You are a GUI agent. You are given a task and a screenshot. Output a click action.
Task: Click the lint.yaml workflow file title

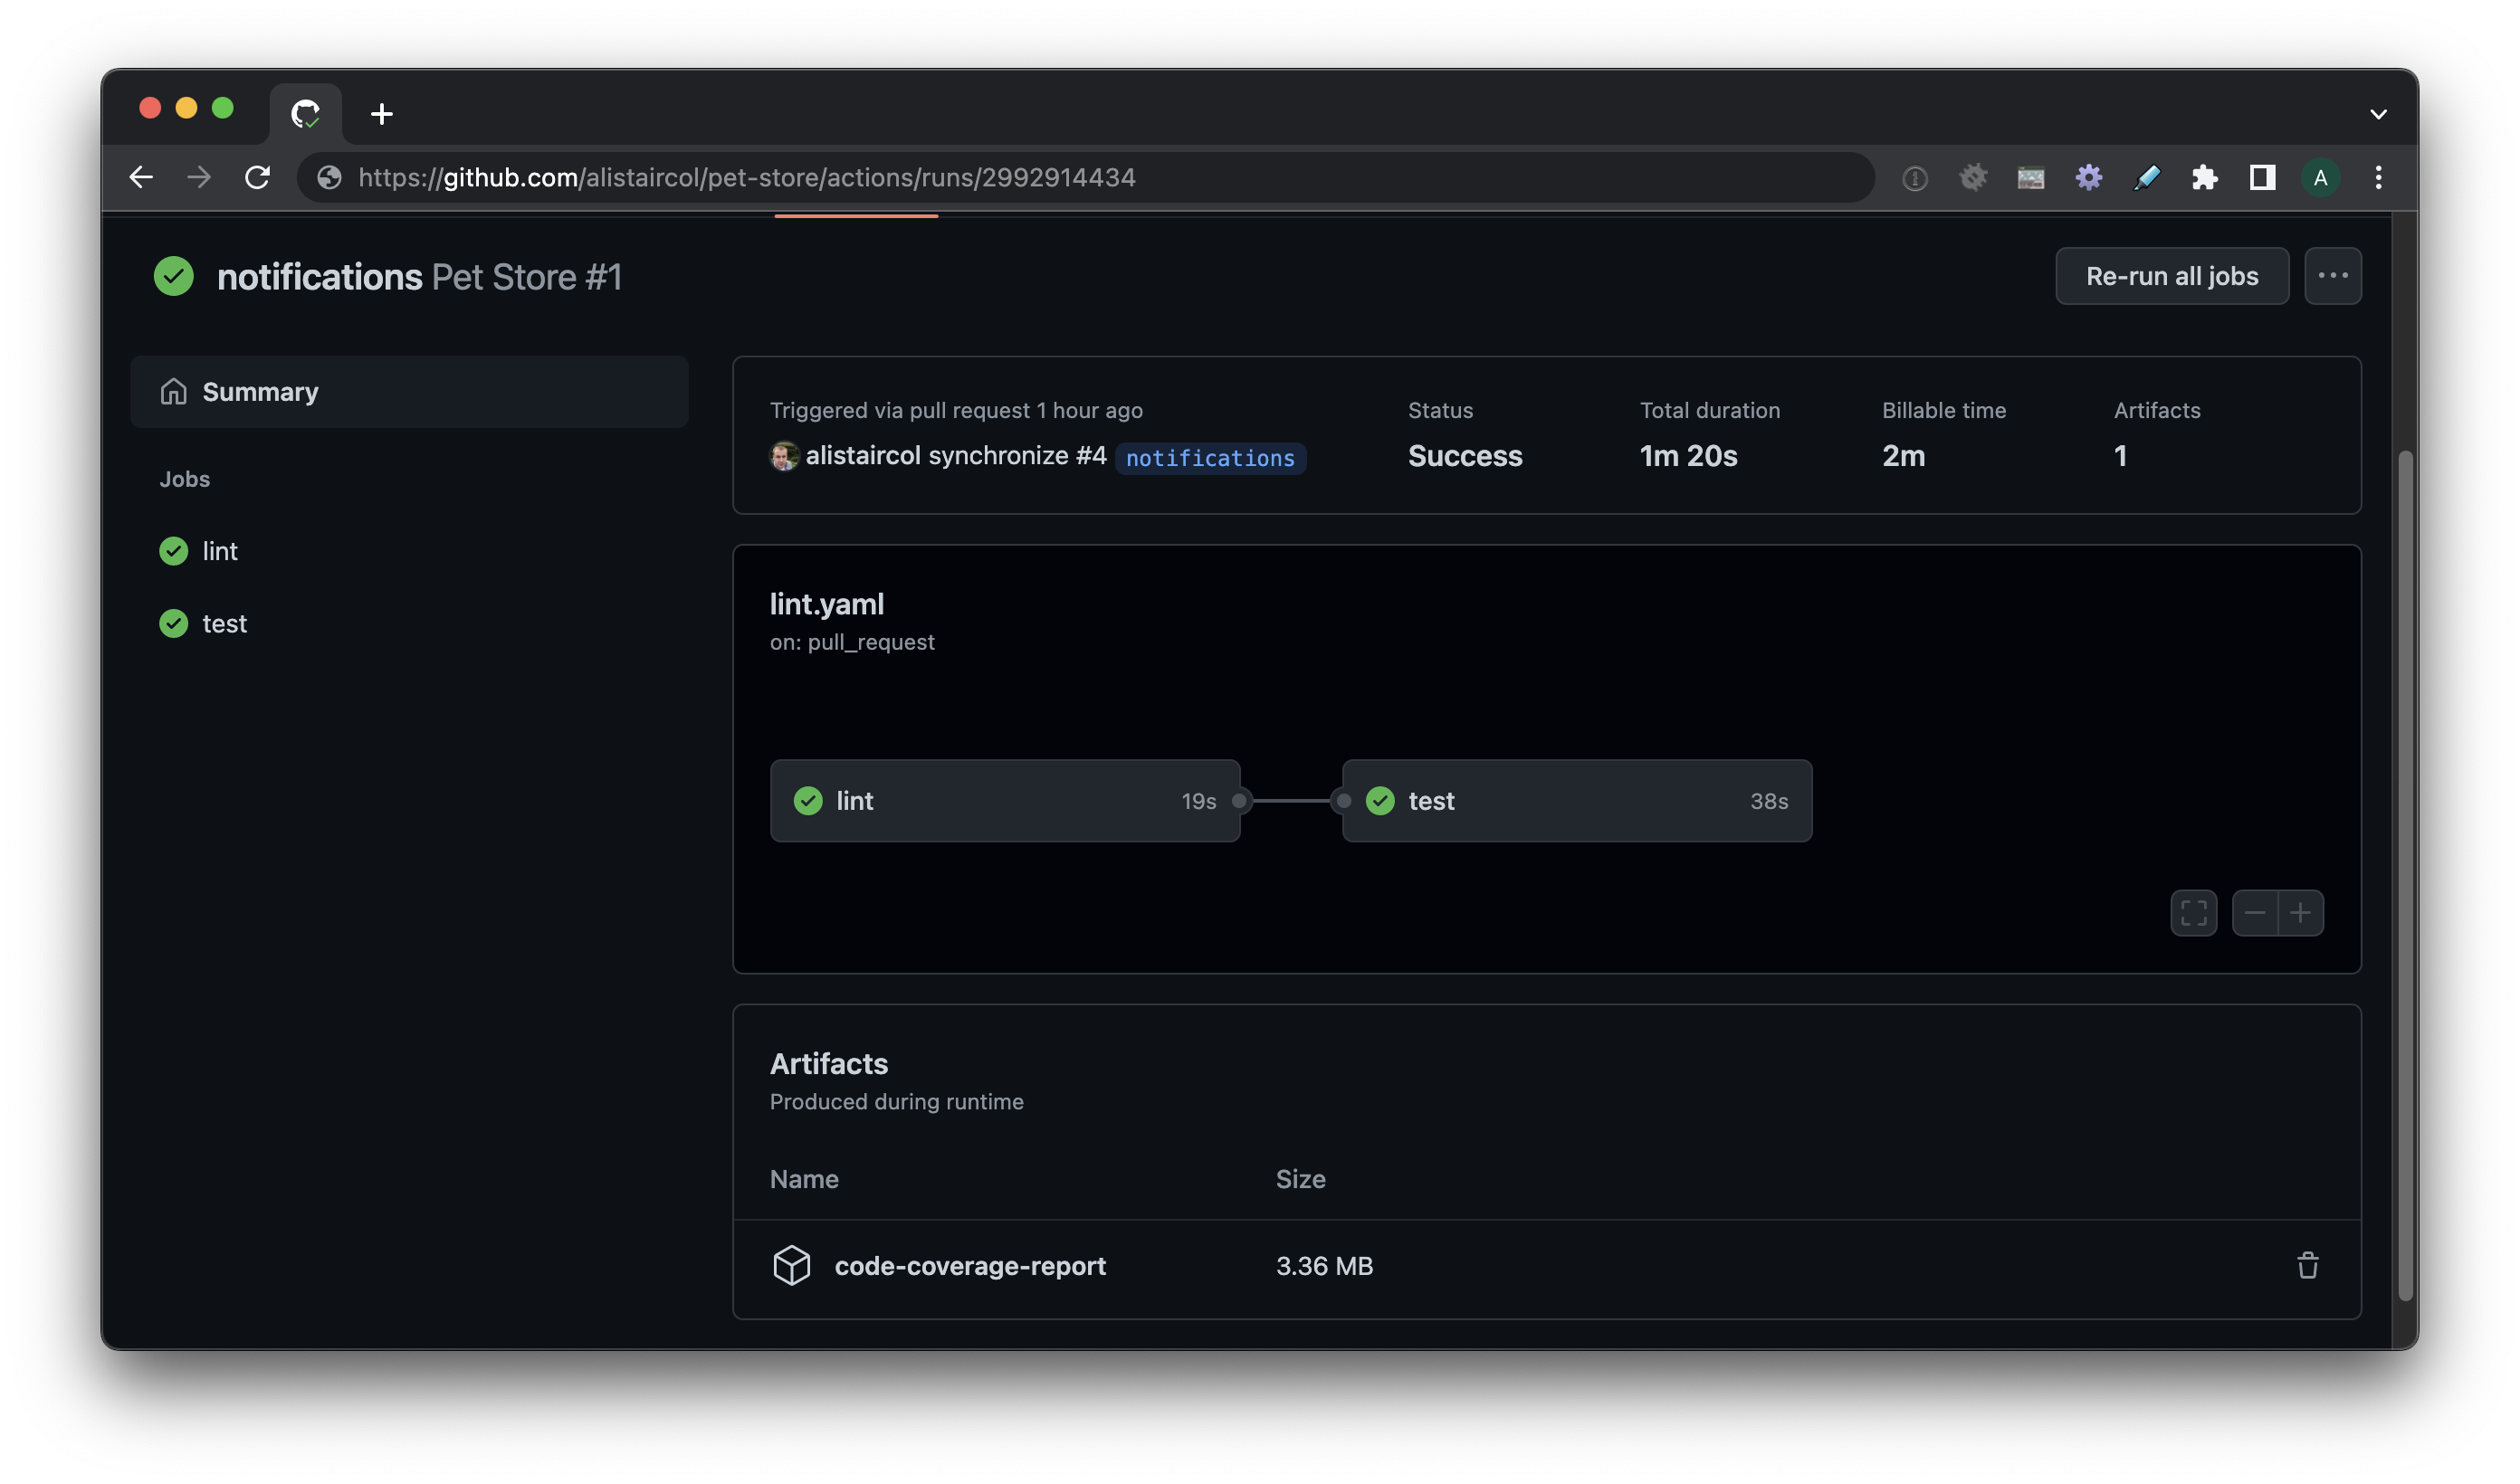point(827,604)
